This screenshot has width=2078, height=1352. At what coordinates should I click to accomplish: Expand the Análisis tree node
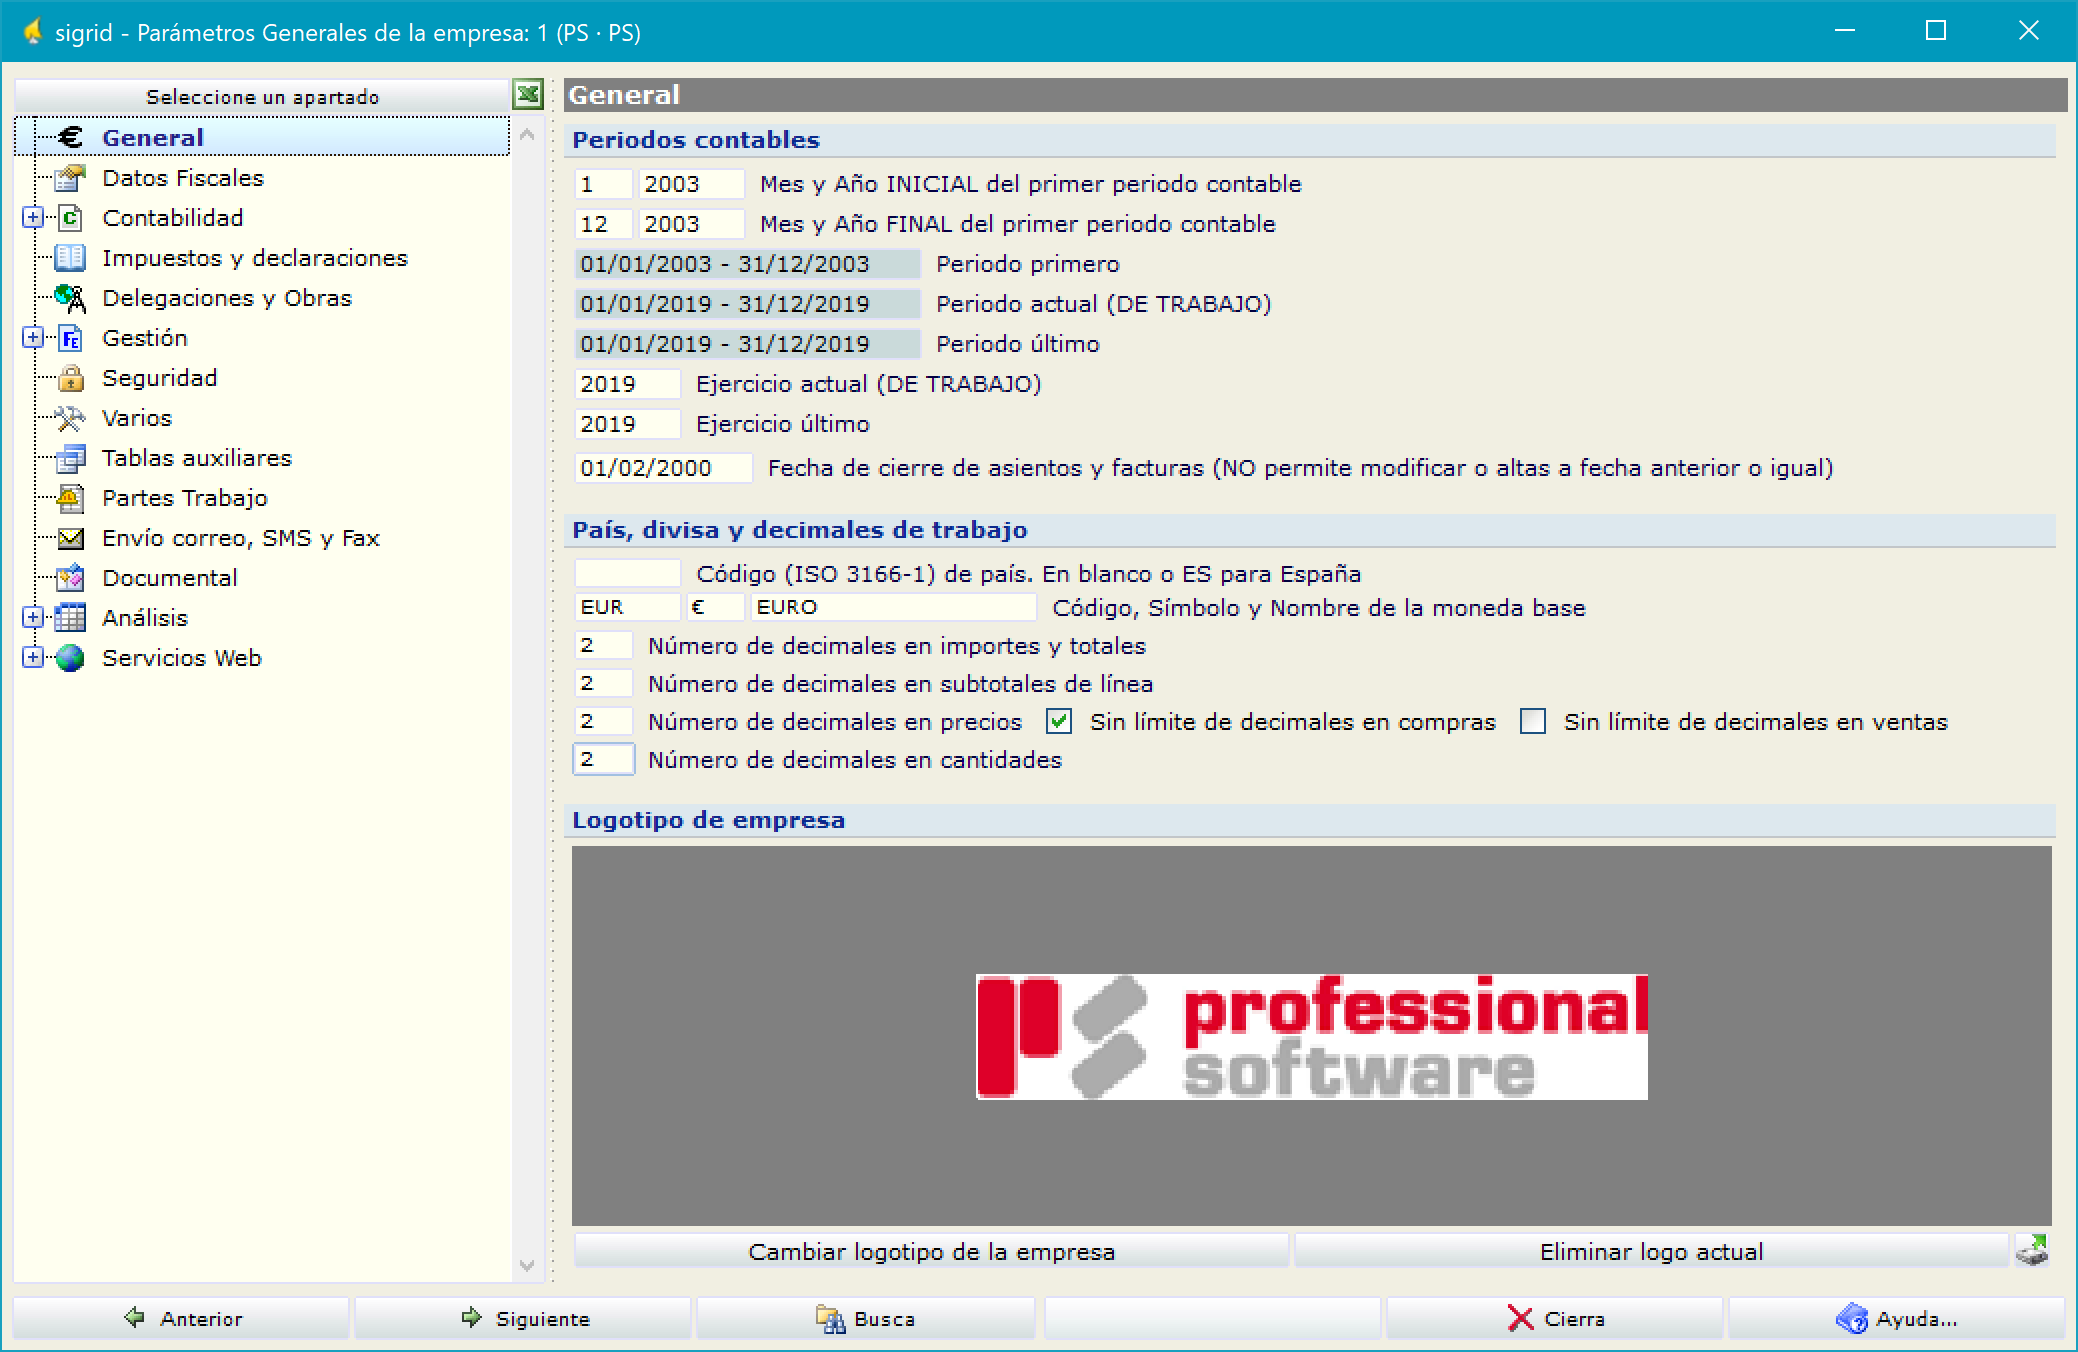click(x=33, y=617)
